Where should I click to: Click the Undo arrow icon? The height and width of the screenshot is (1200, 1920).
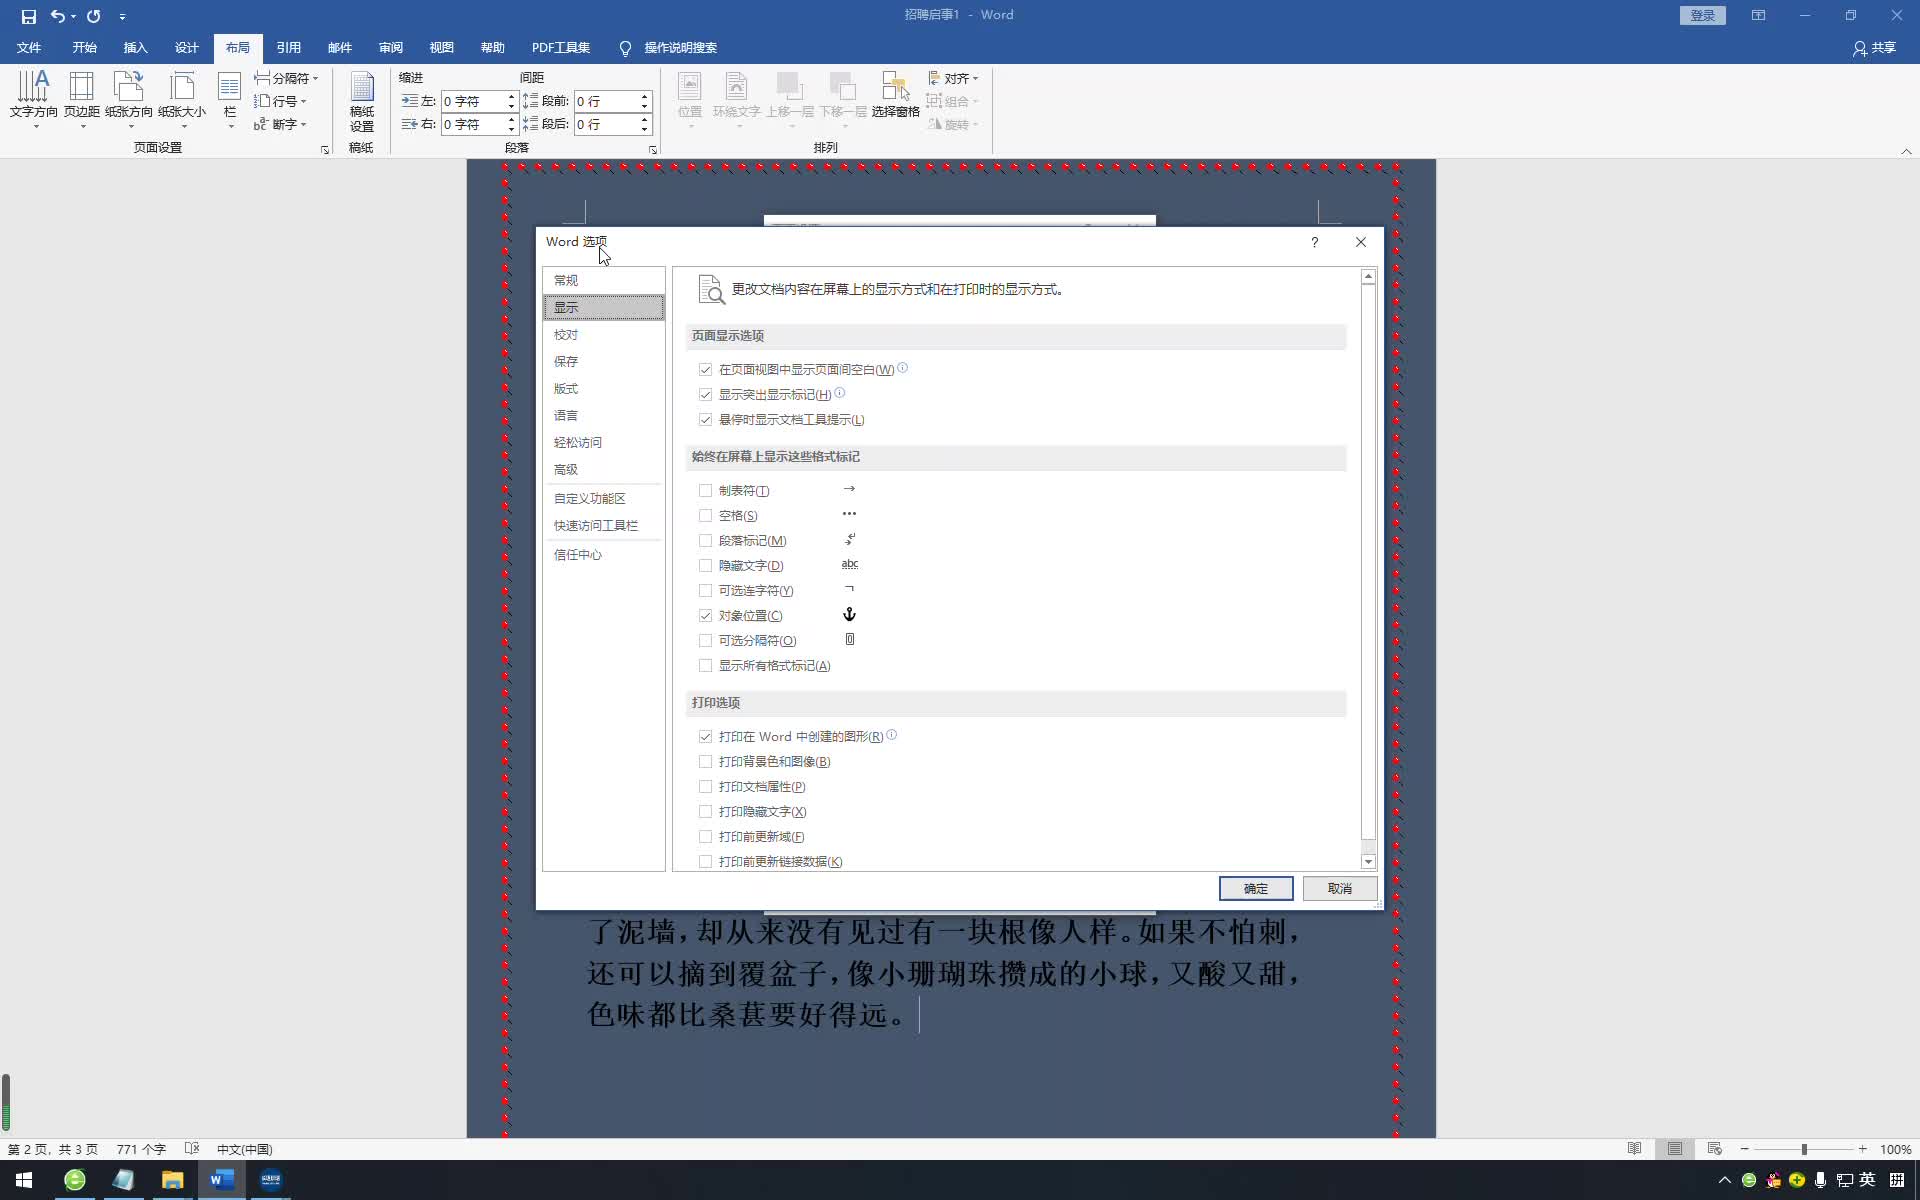pos(58,16)
